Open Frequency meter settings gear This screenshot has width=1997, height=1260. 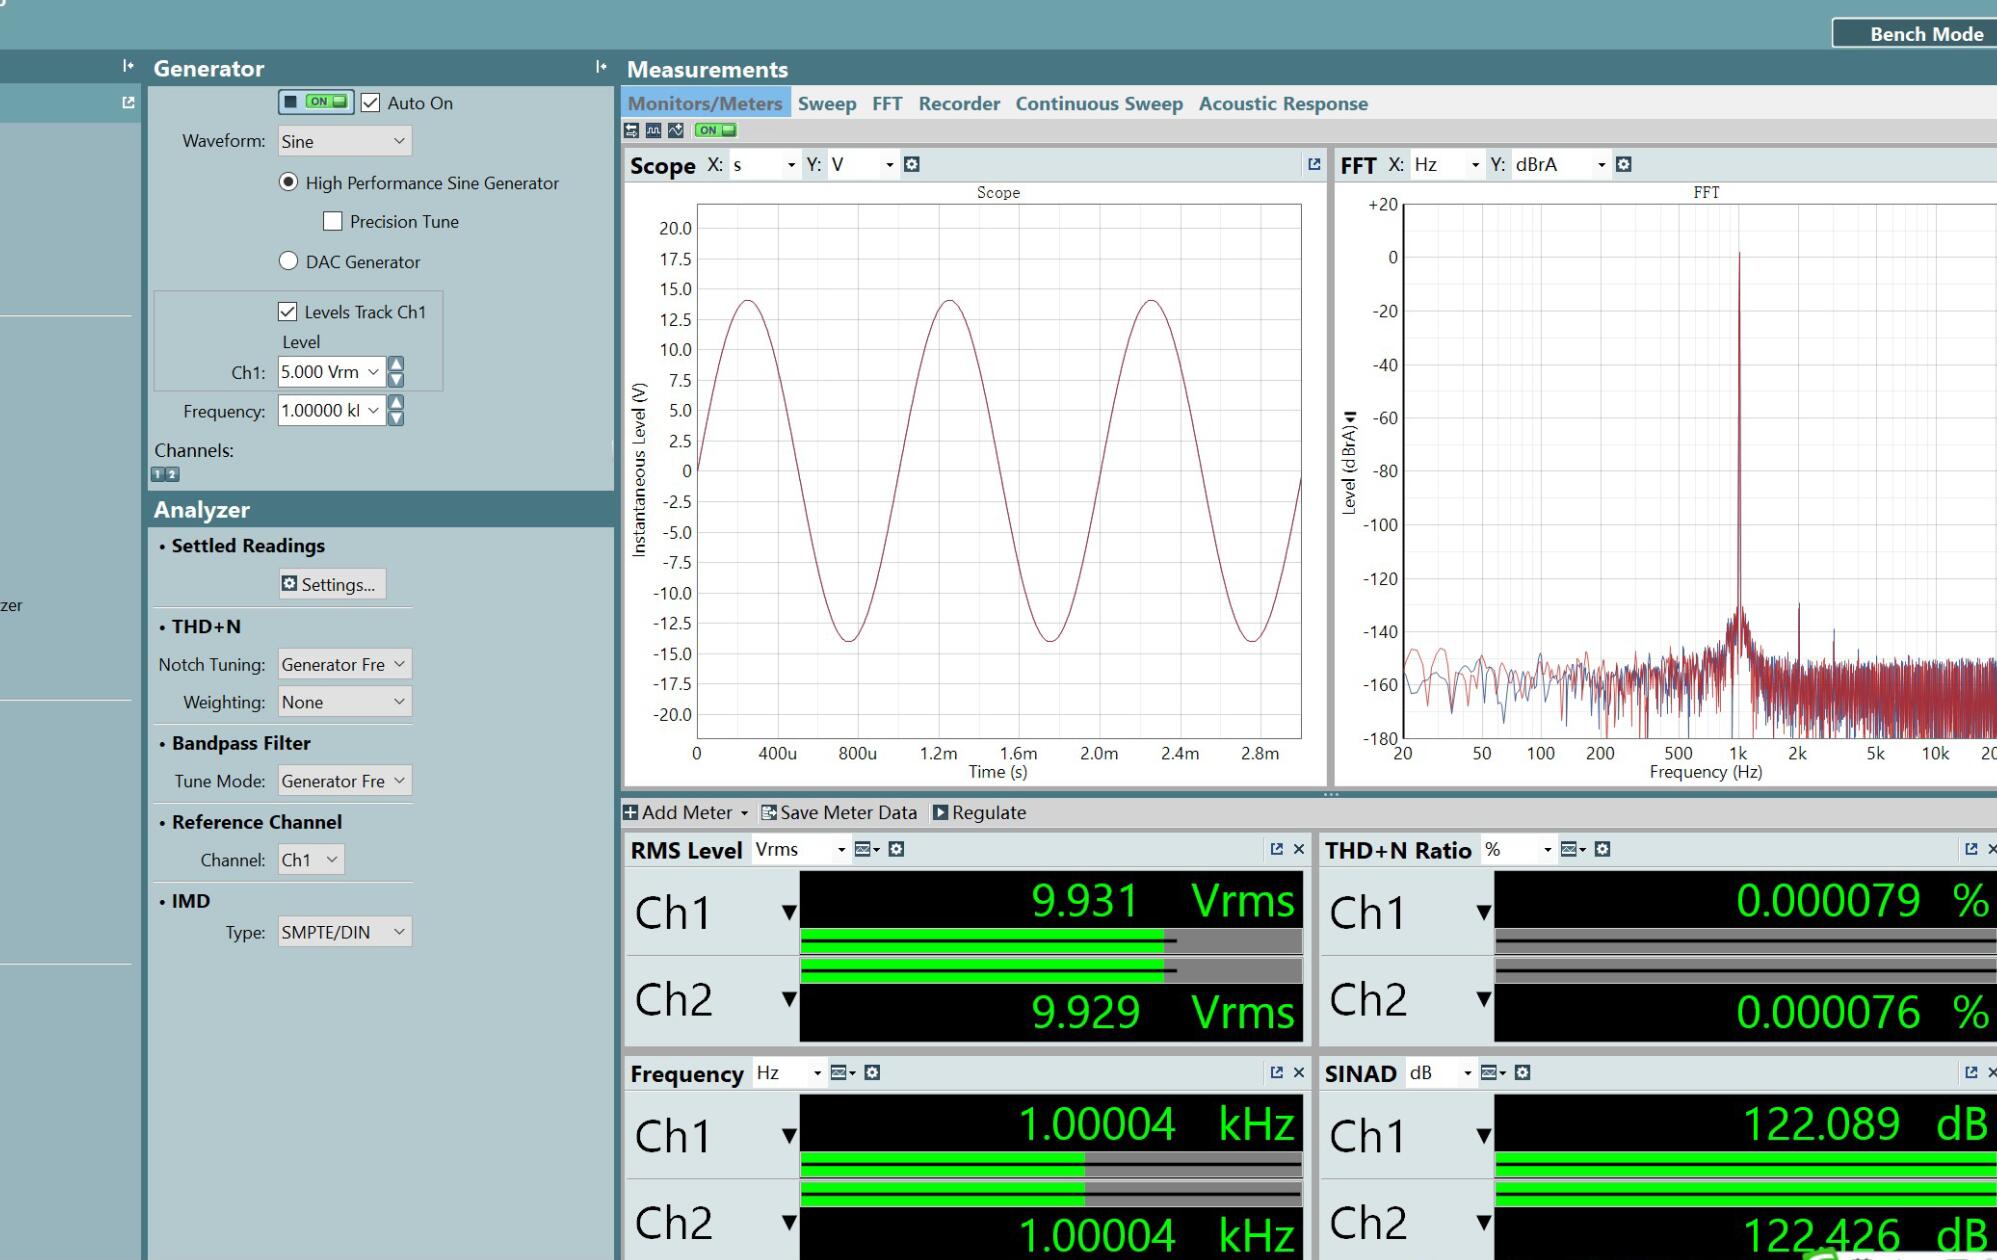pyautogui.click(x=872, y=1072)
